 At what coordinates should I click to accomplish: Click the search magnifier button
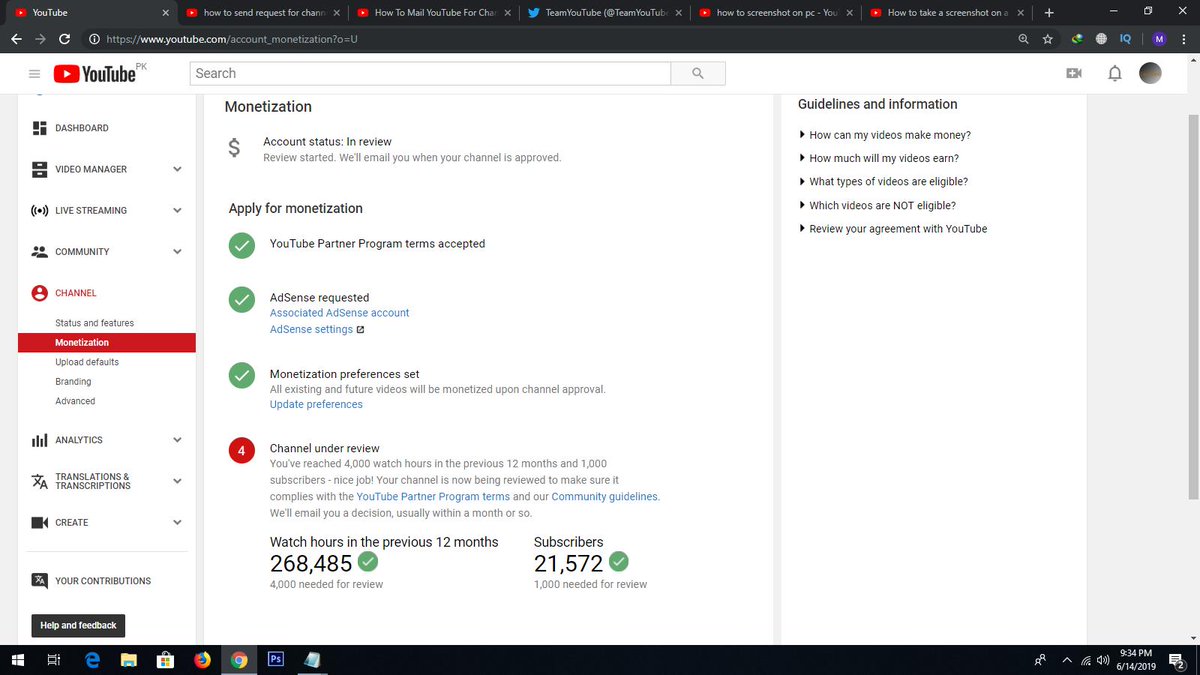[698, 73]
